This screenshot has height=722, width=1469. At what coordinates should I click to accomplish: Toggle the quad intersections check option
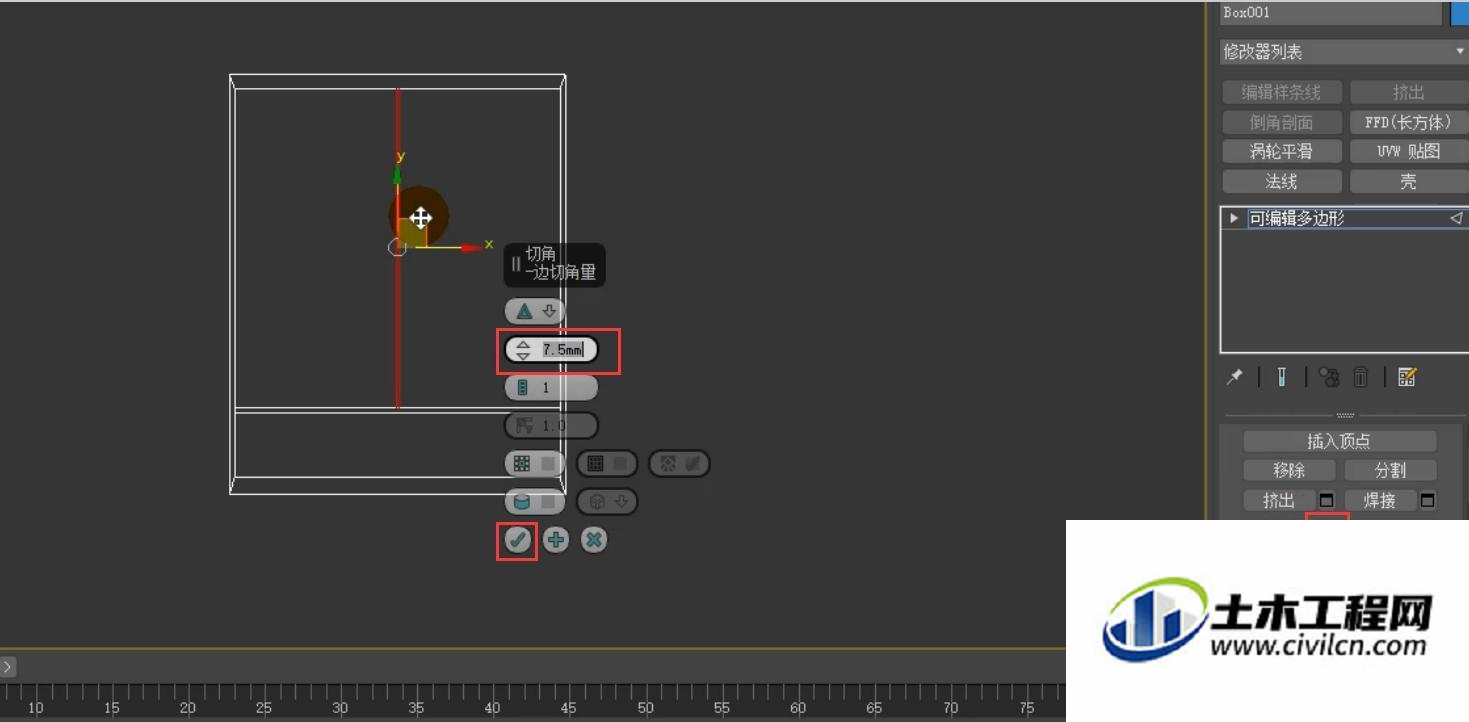click(680, 464)
